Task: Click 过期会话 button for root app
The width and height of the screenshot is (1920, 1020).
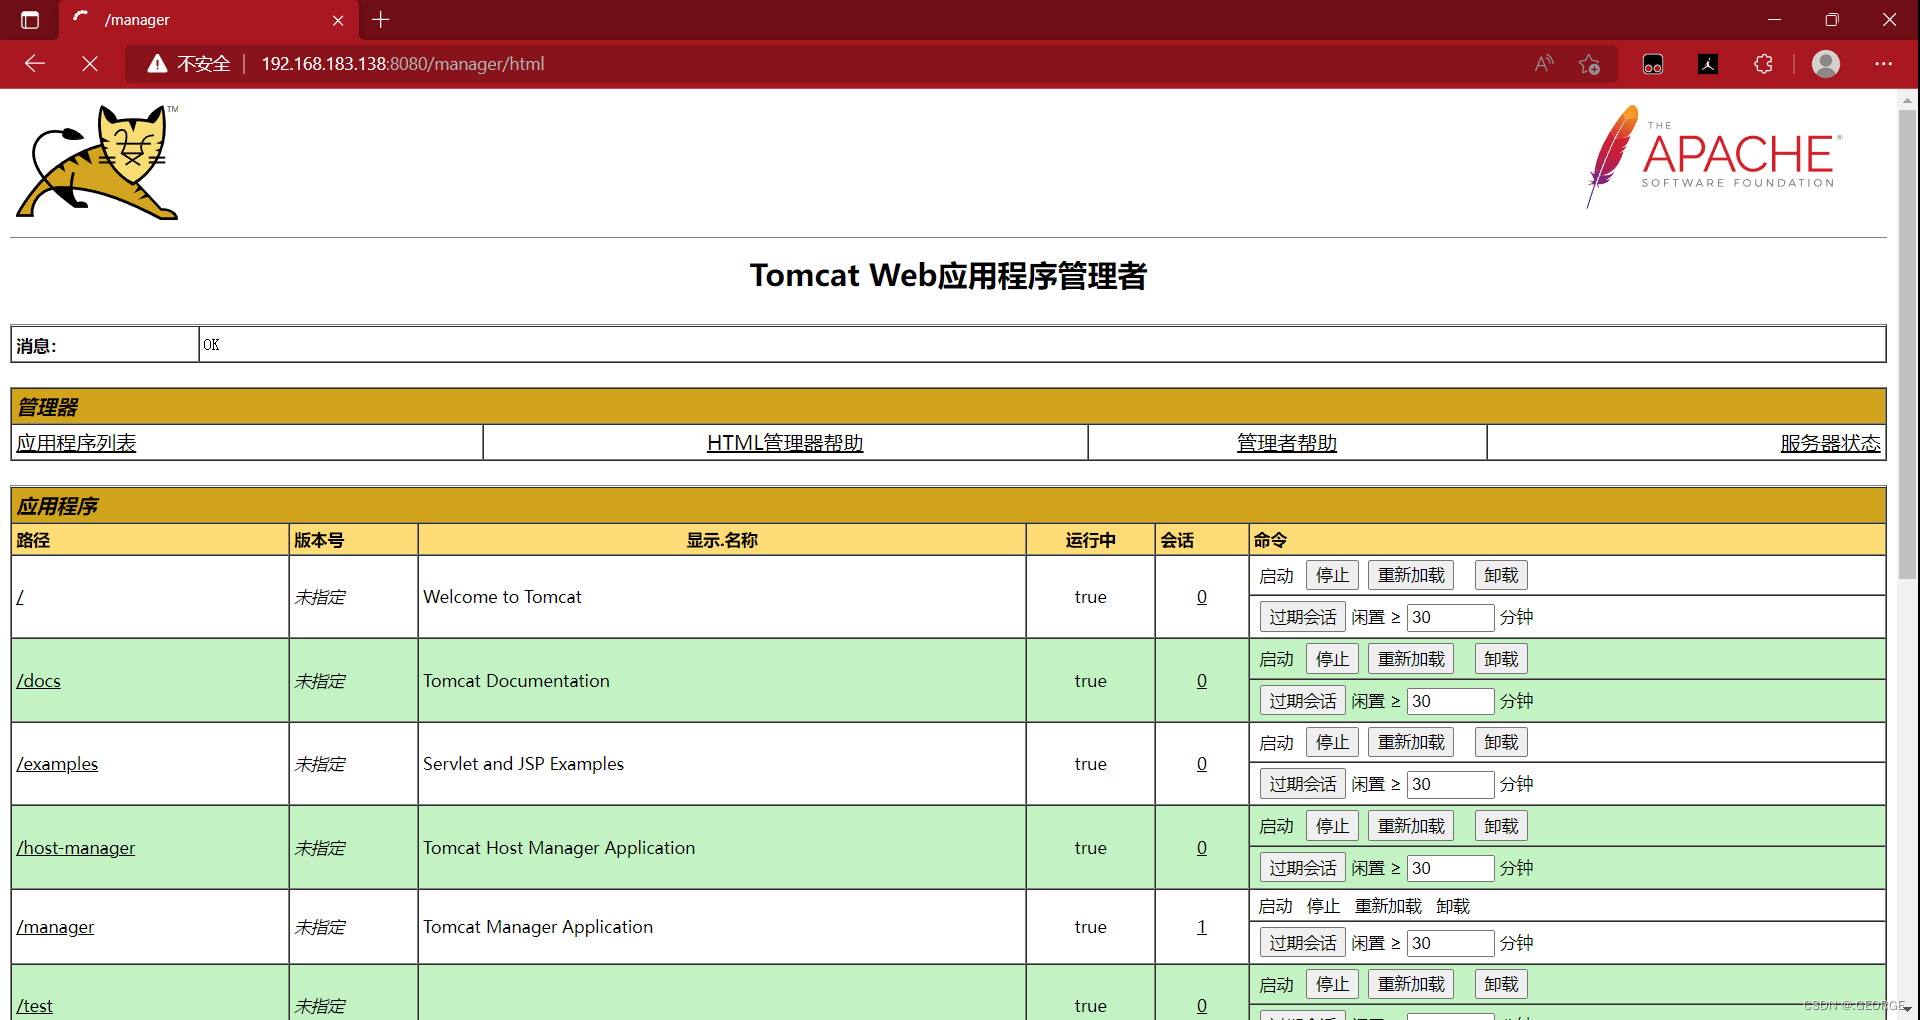Action: pos(1302,617)
